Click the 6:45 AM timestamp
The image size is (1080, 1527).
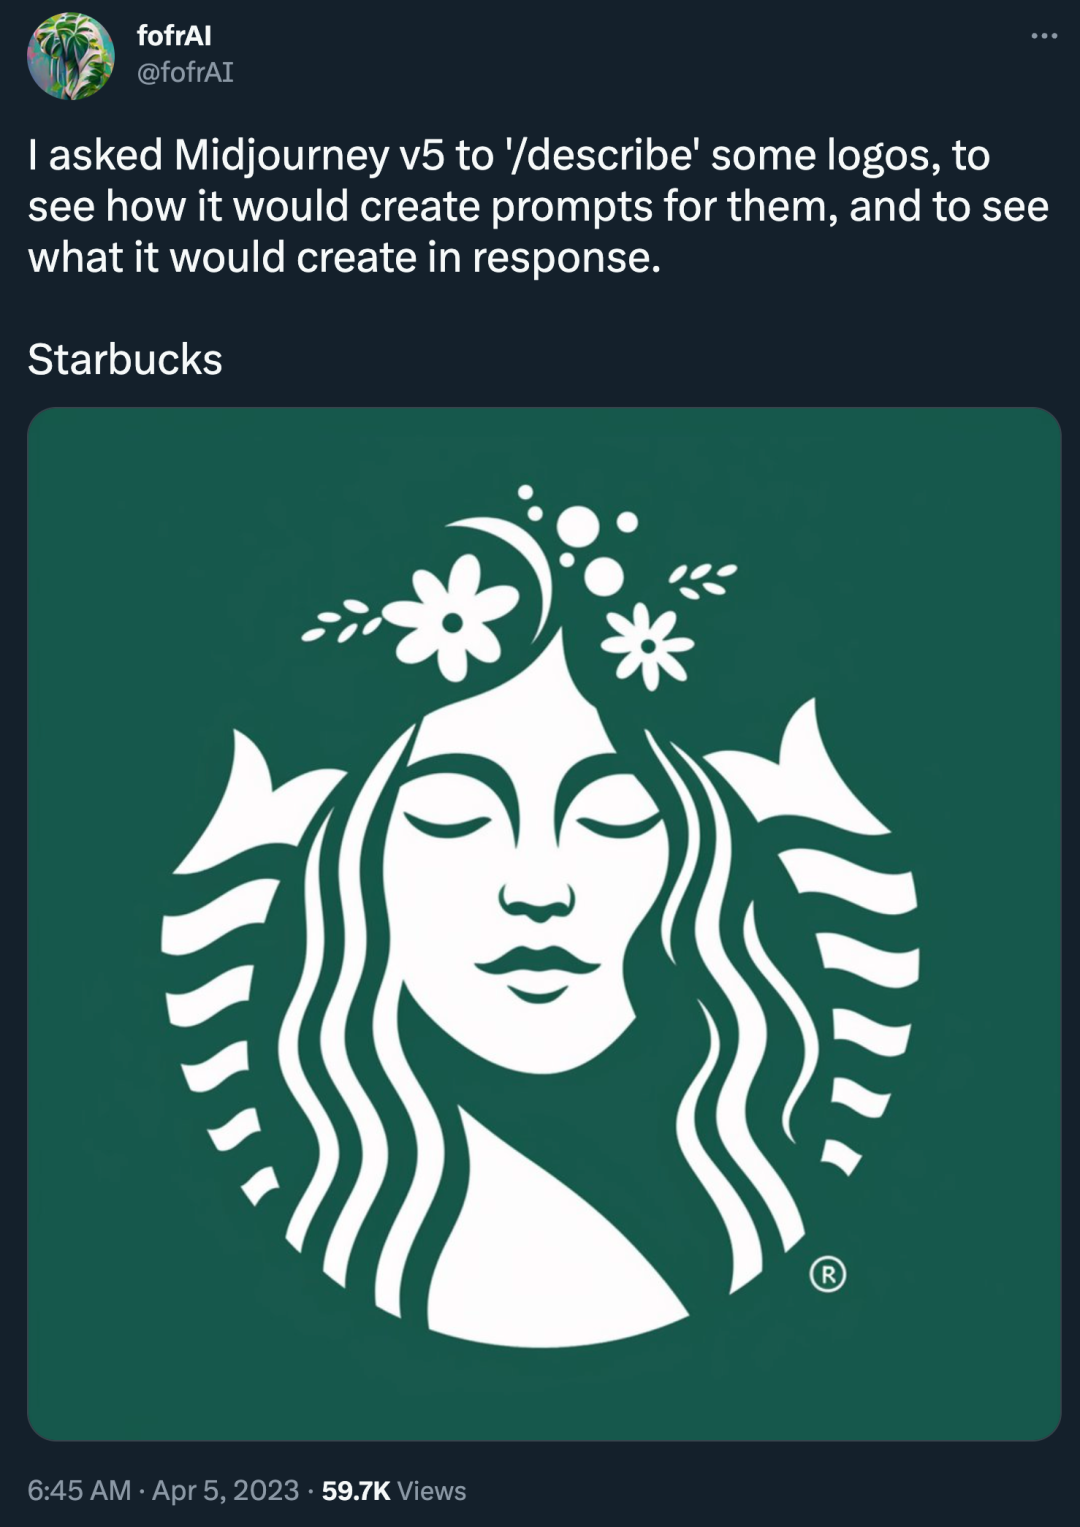79,1490
